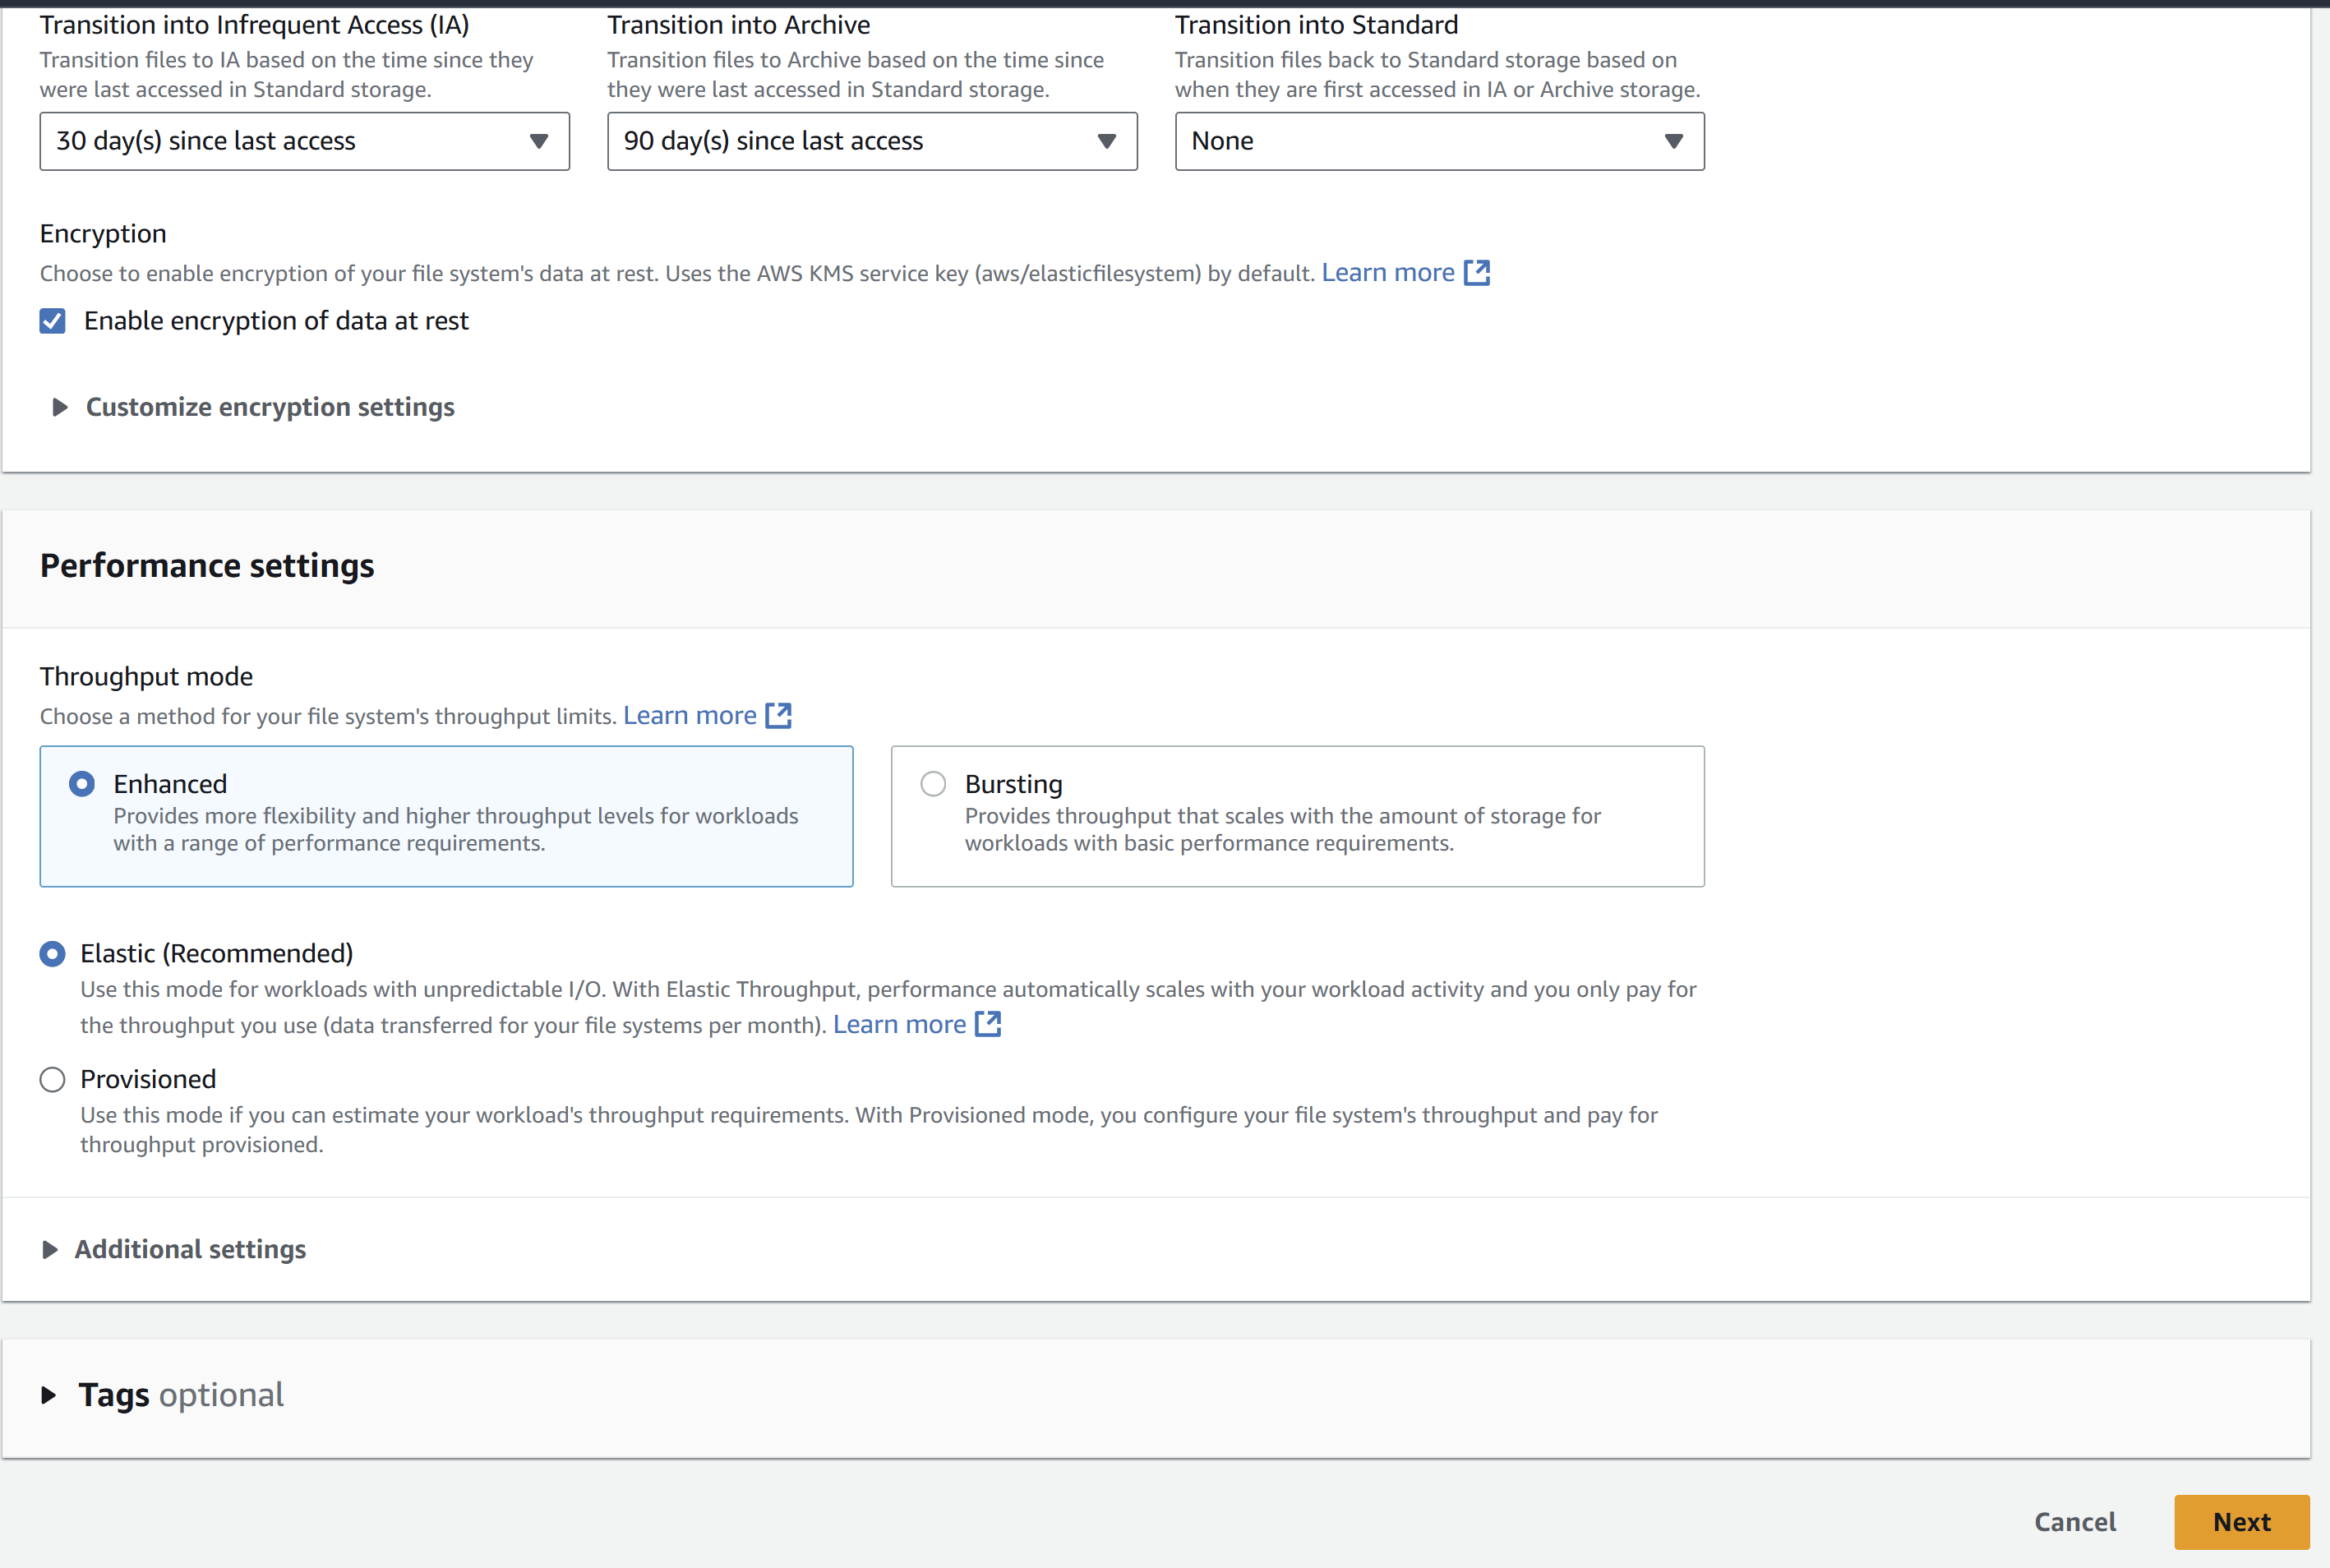Click external link icon next to Throughput Learn more
This screenshot has height=1568, width=2330.
pos(778,716)
